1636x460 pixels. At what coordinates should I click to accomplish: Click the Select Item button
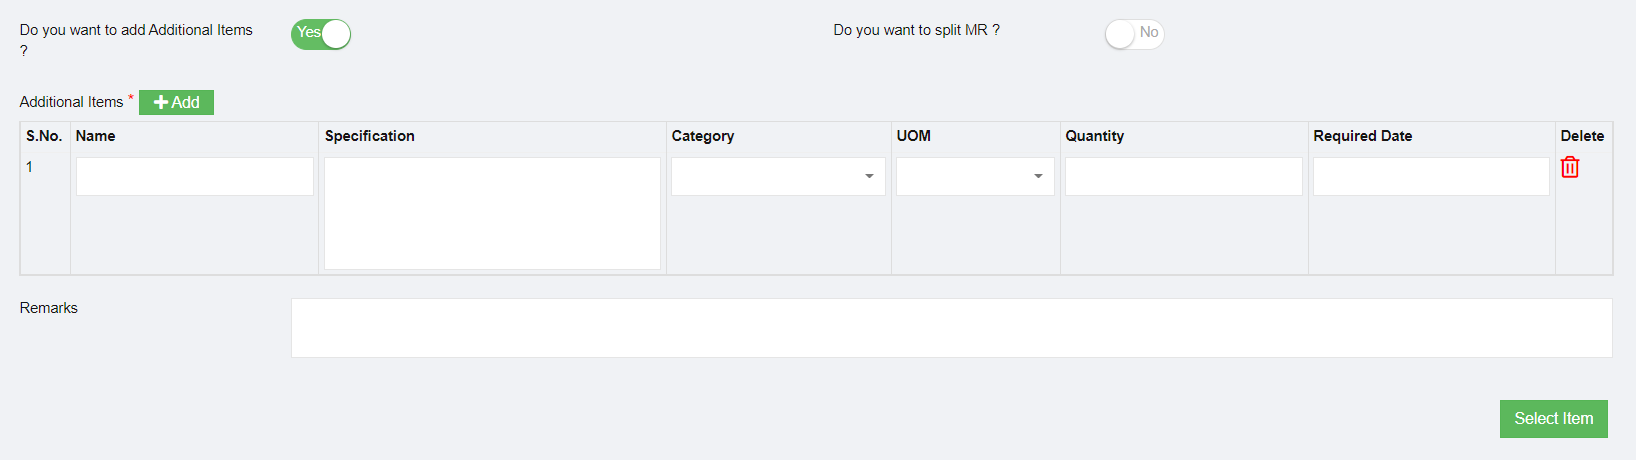(1553, 419)
